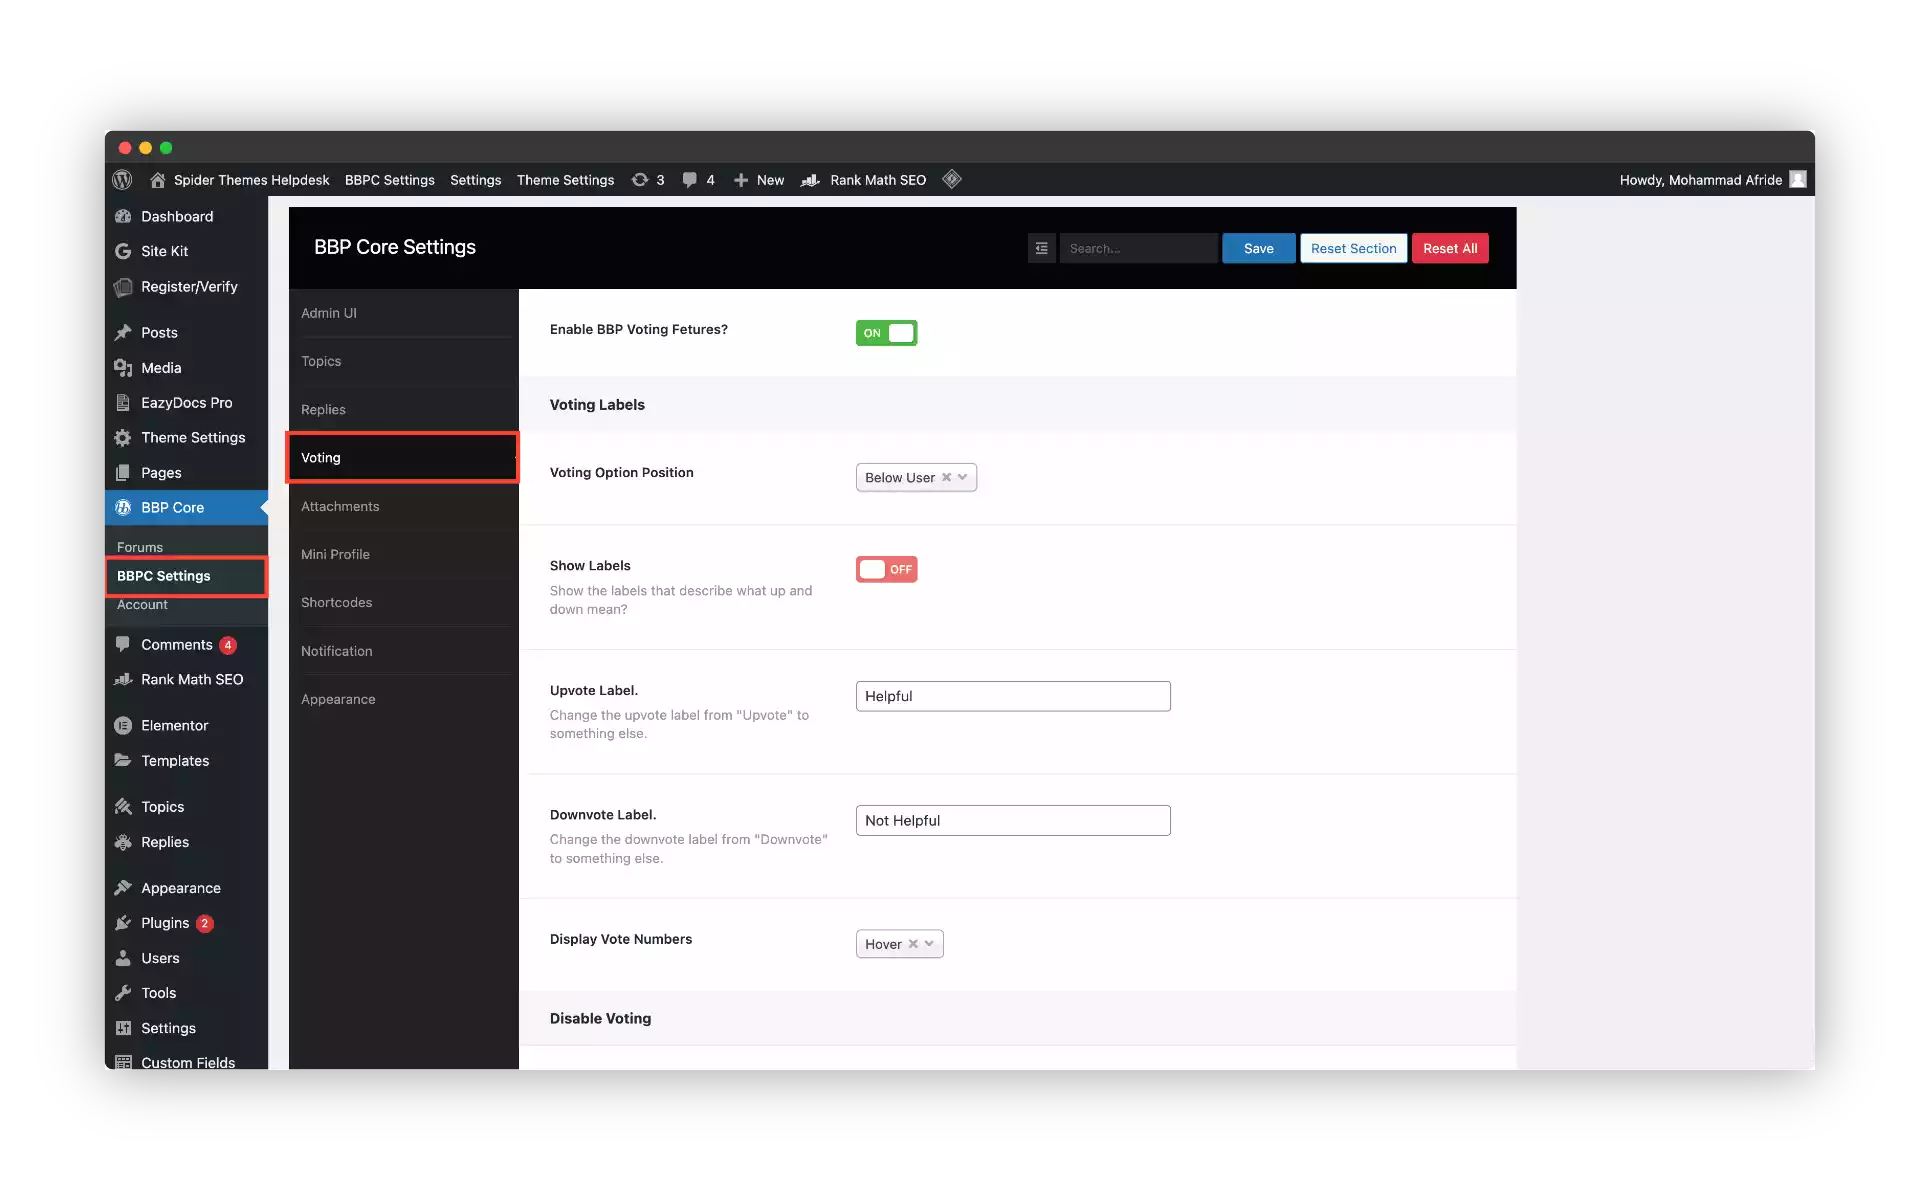Select EazyDocs Pro in the sidebar
Viewport: 1920px width, 1200px height.
185,402
